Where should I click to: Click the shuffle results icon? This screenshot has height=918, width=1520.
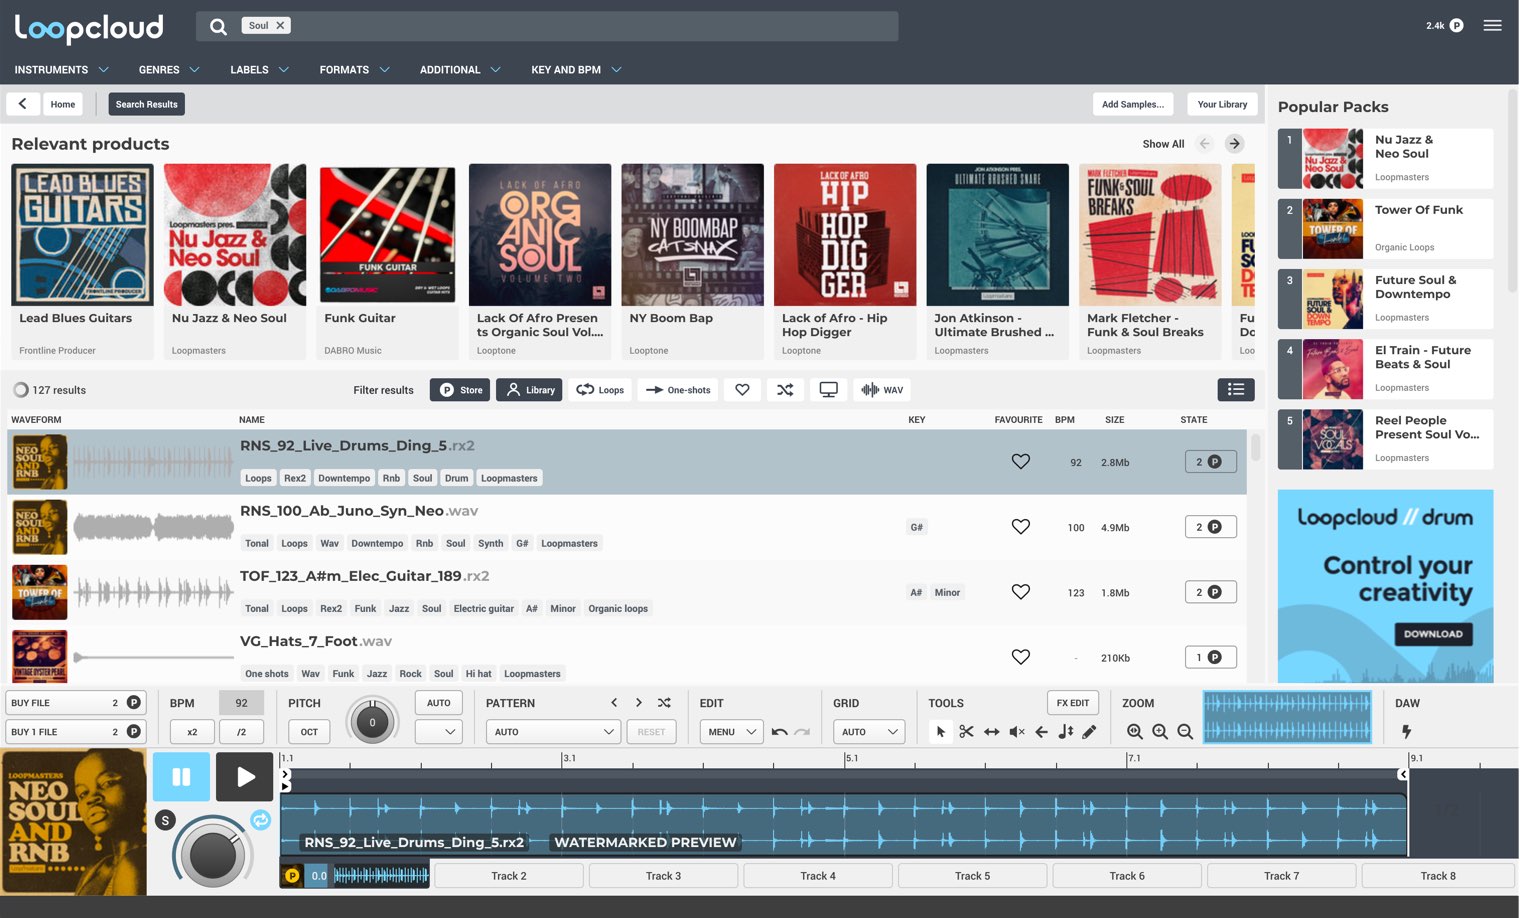click(785, 390)
